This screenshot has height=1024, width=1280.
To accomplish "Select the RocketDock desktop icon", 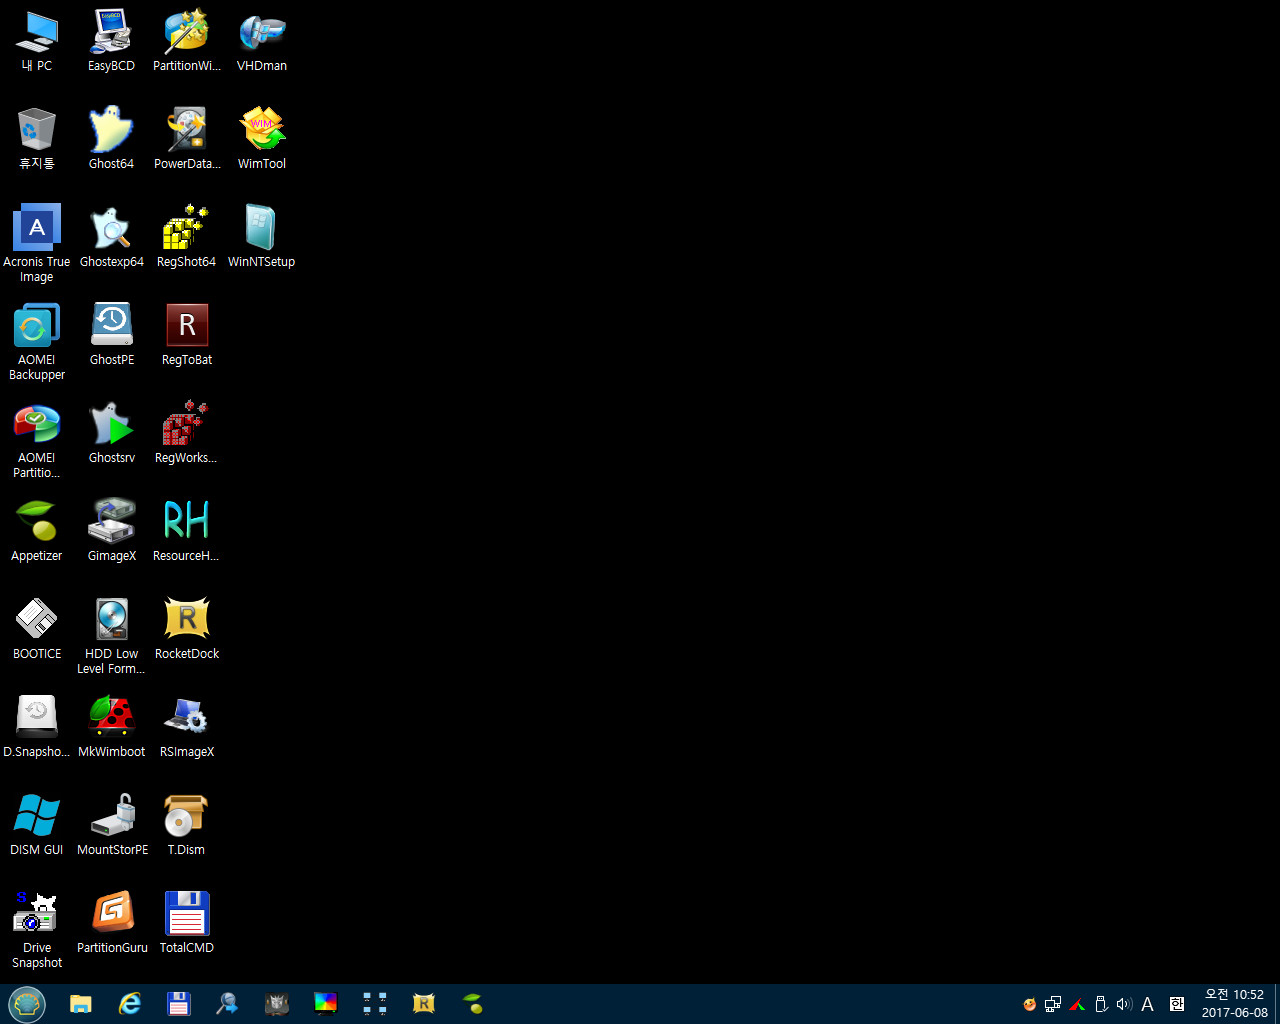I will (187, 629).
